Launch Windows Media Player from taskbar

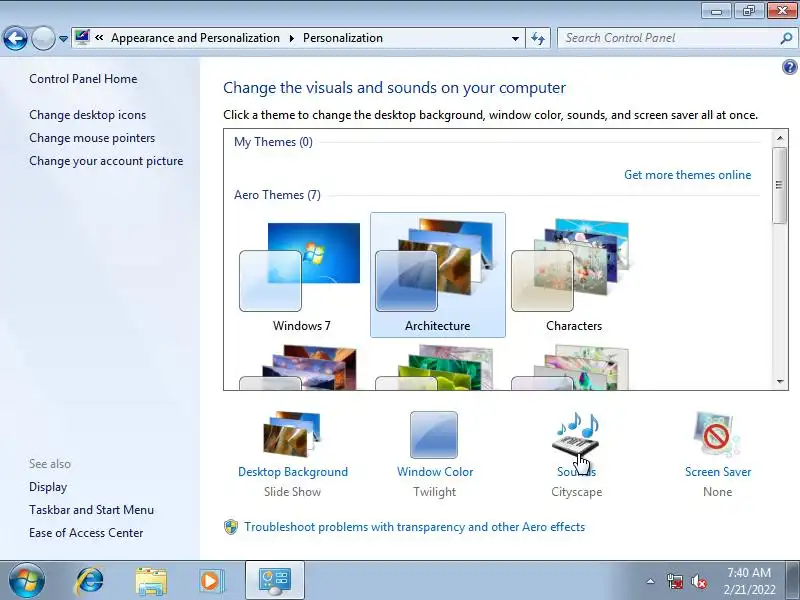pos(211,581)
